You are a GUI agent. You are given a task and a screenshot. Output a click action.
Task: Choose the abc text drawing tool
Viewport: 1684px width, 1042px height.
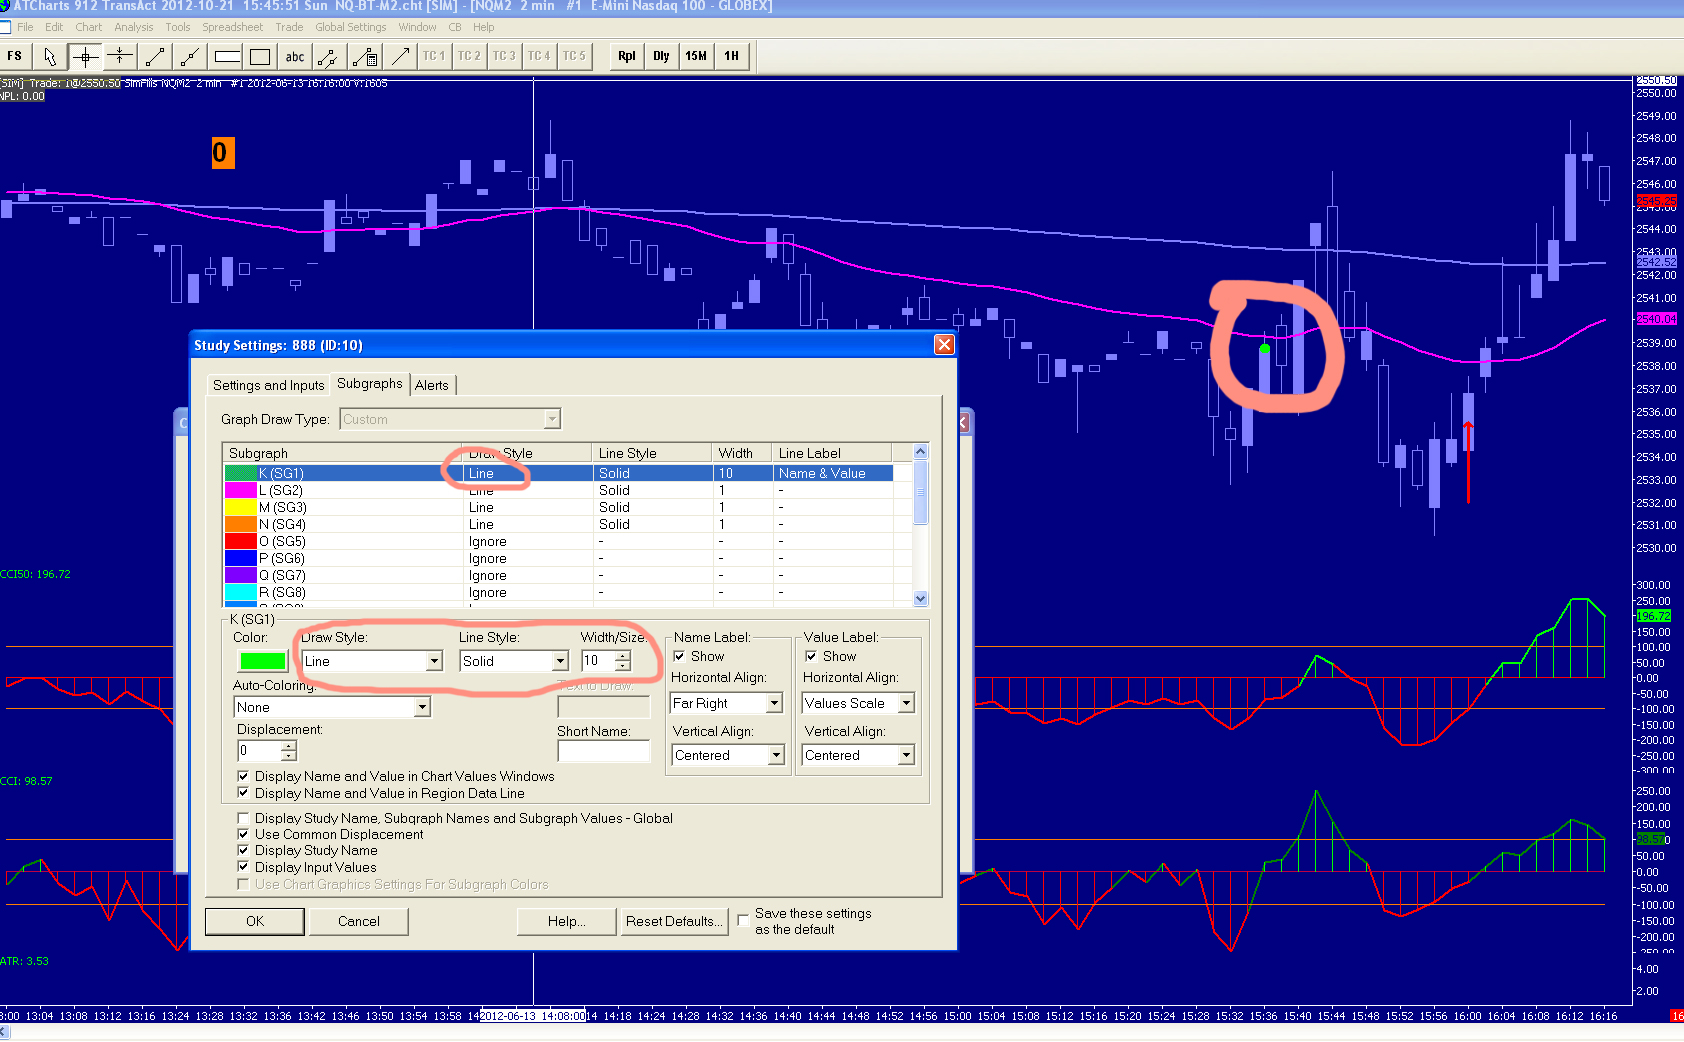[x=295, y=56]
